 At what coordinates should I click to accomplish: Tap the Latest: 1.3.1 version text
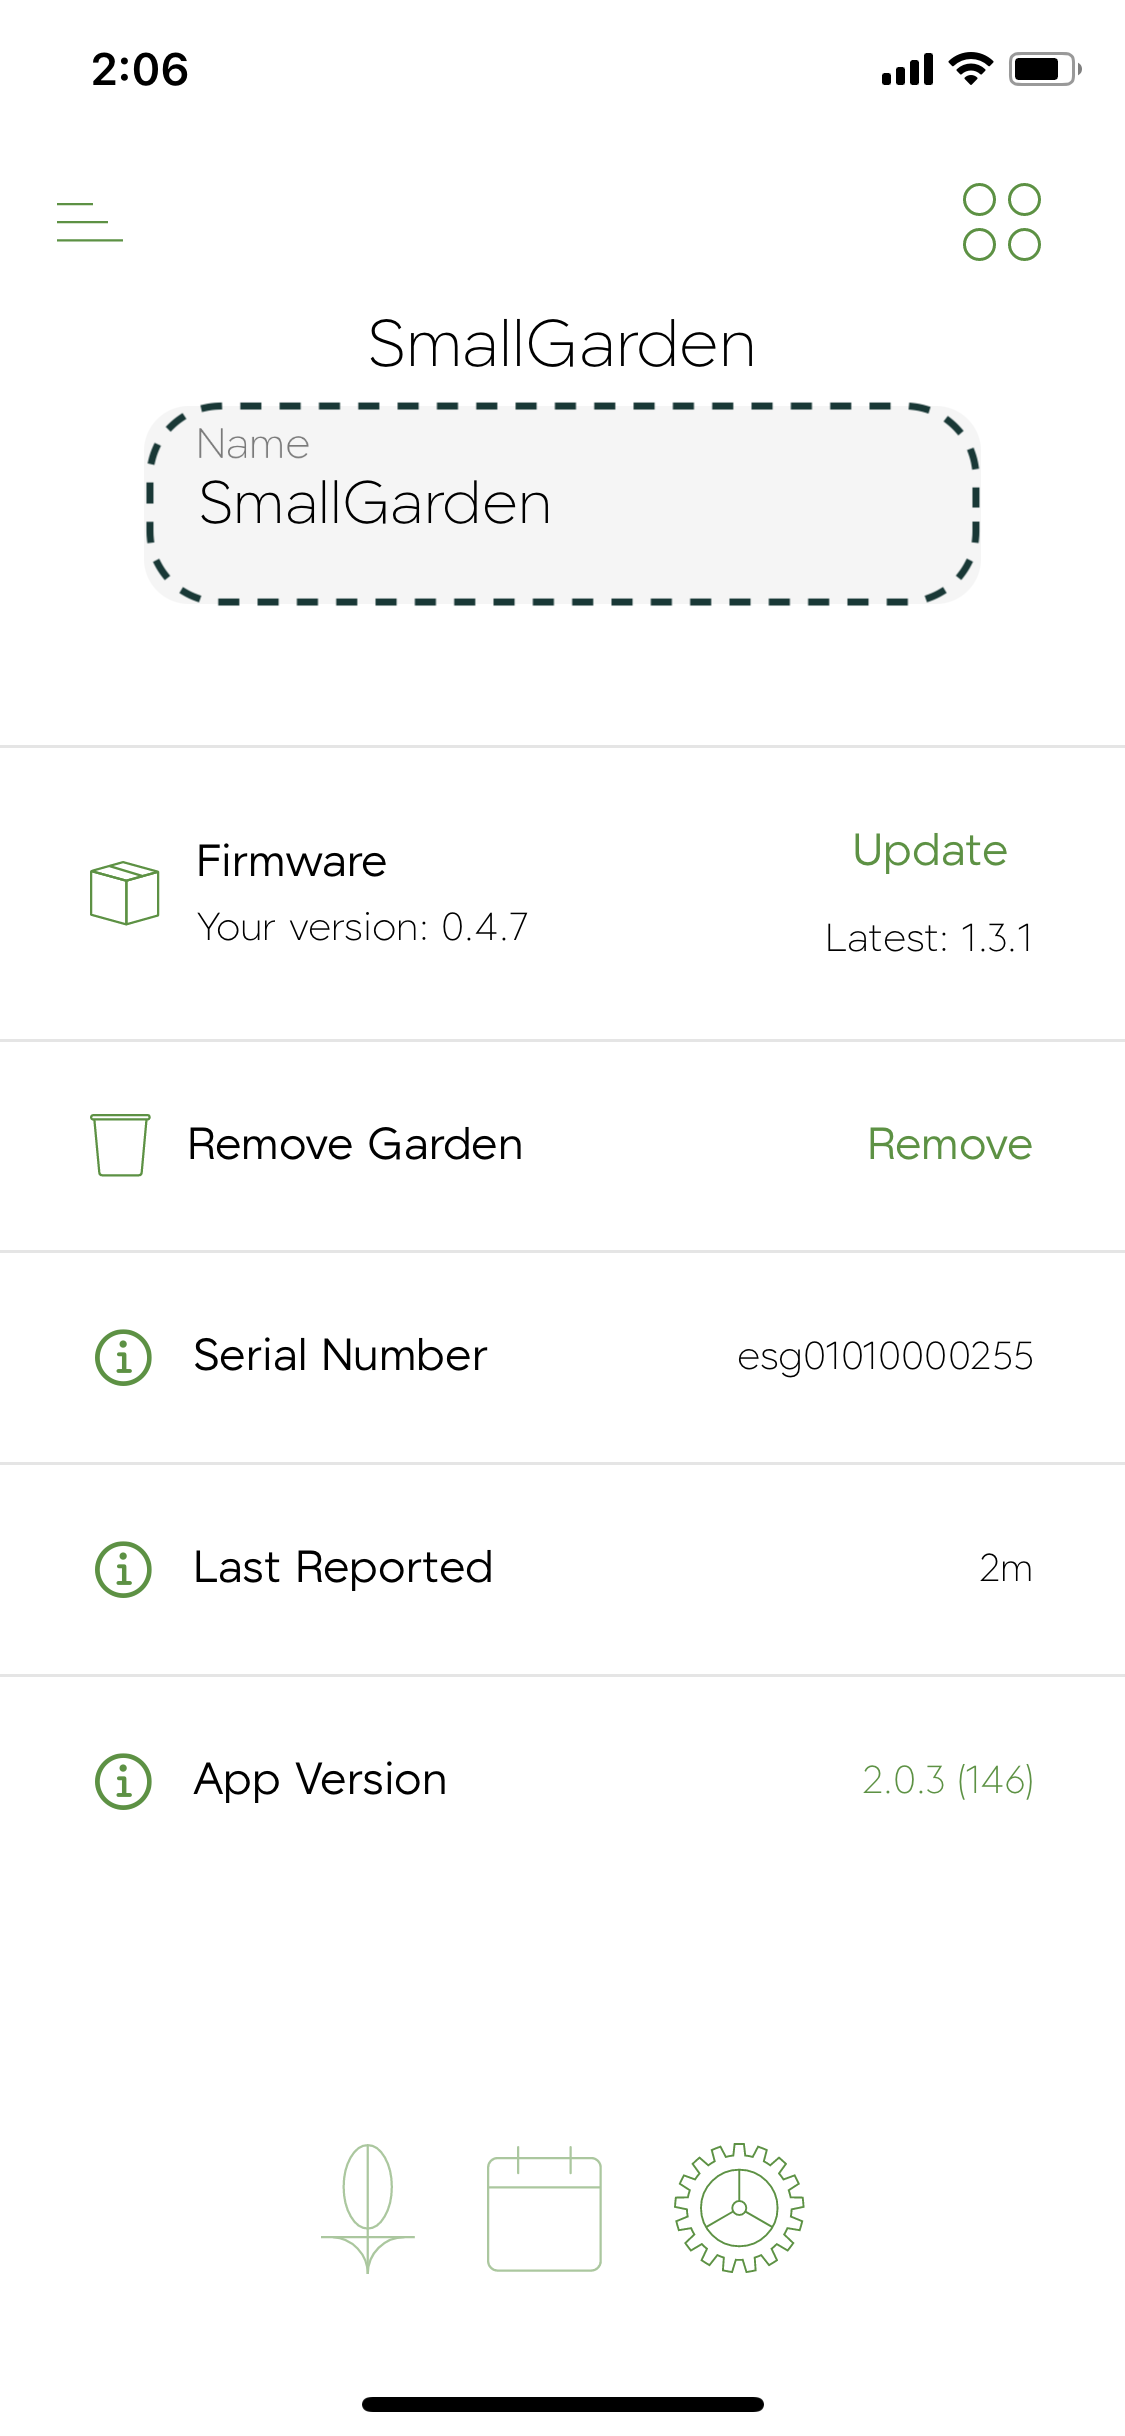929,938
